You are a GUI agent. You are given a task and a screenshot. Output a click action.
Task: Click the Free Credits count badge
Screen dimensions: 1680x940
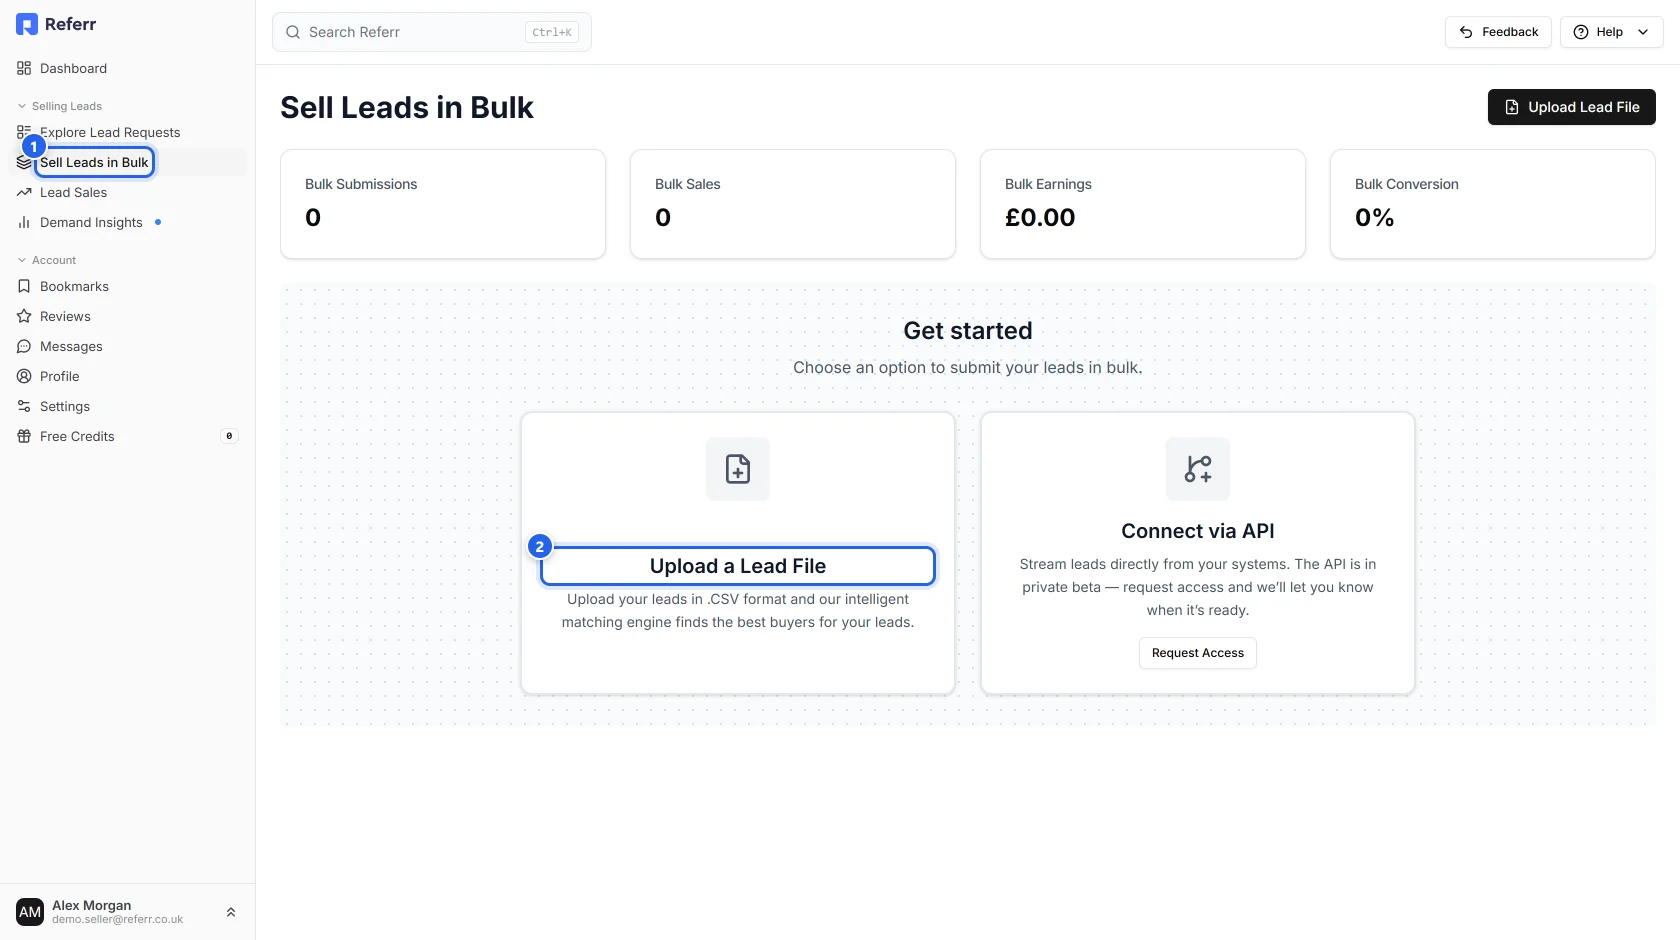pos(229,436)
